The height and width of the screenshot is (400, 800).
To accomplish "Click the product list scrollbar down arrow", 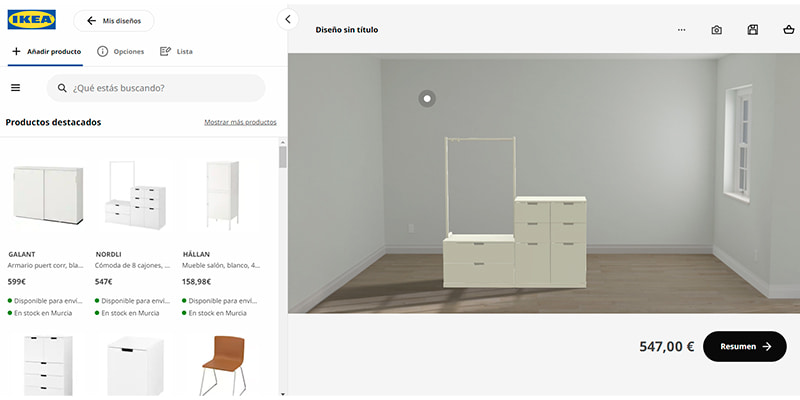I will pos(283,394).
